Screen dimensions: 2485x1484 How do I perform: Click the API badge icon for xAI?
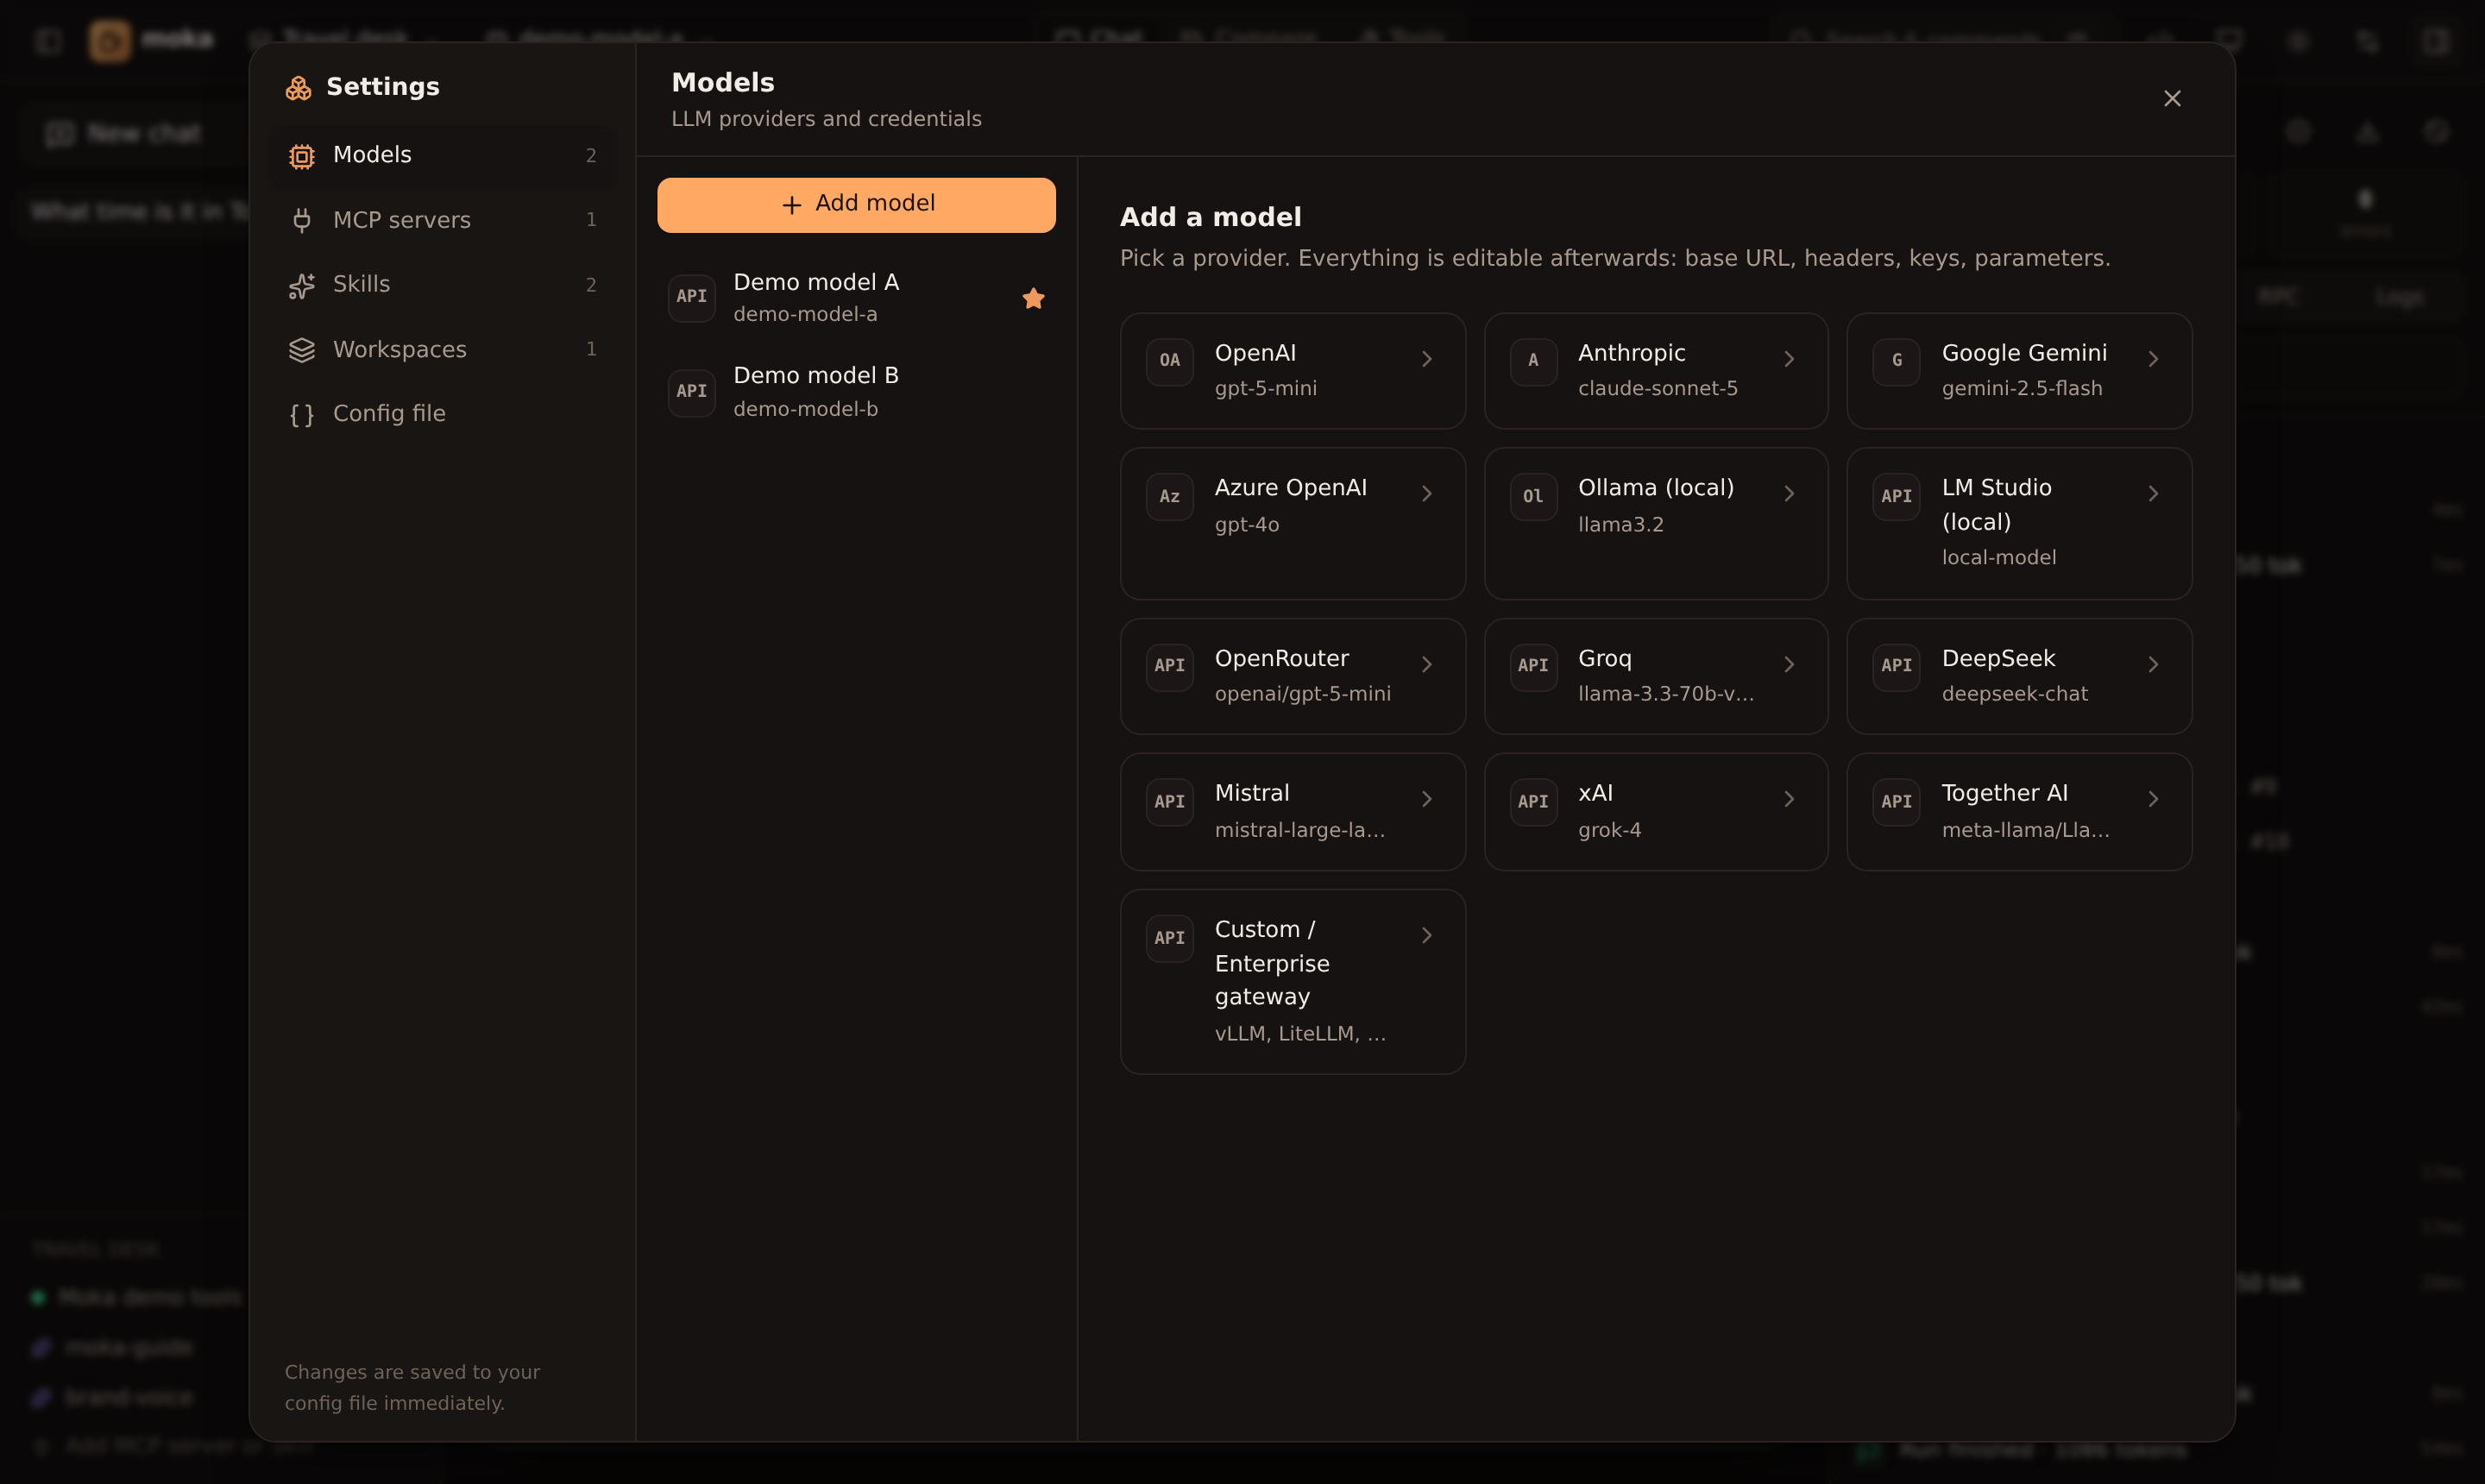coord(1533,802)
